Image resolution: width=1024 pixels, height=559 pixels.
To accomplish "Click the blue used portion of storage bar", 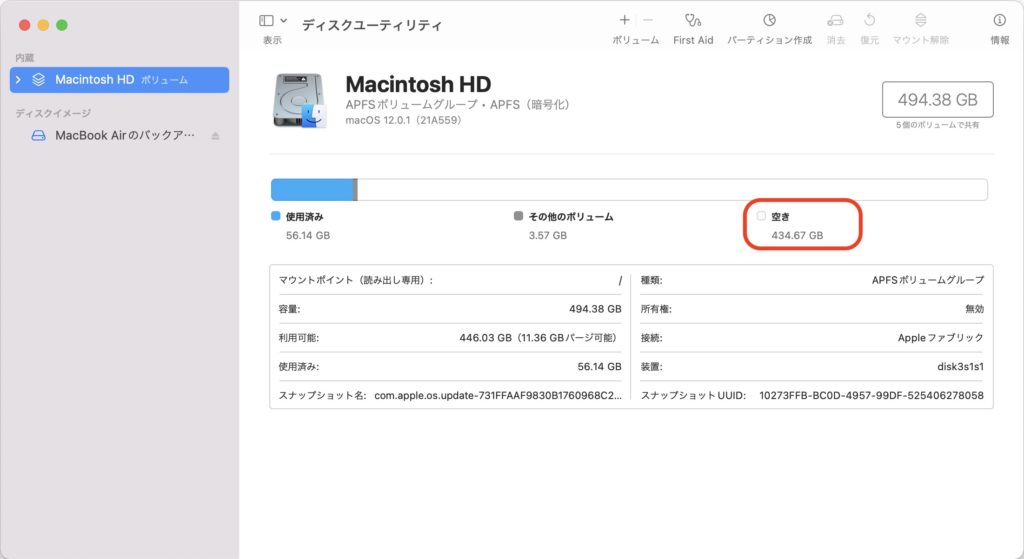I will pyautogui.click(x=312, y=189).
